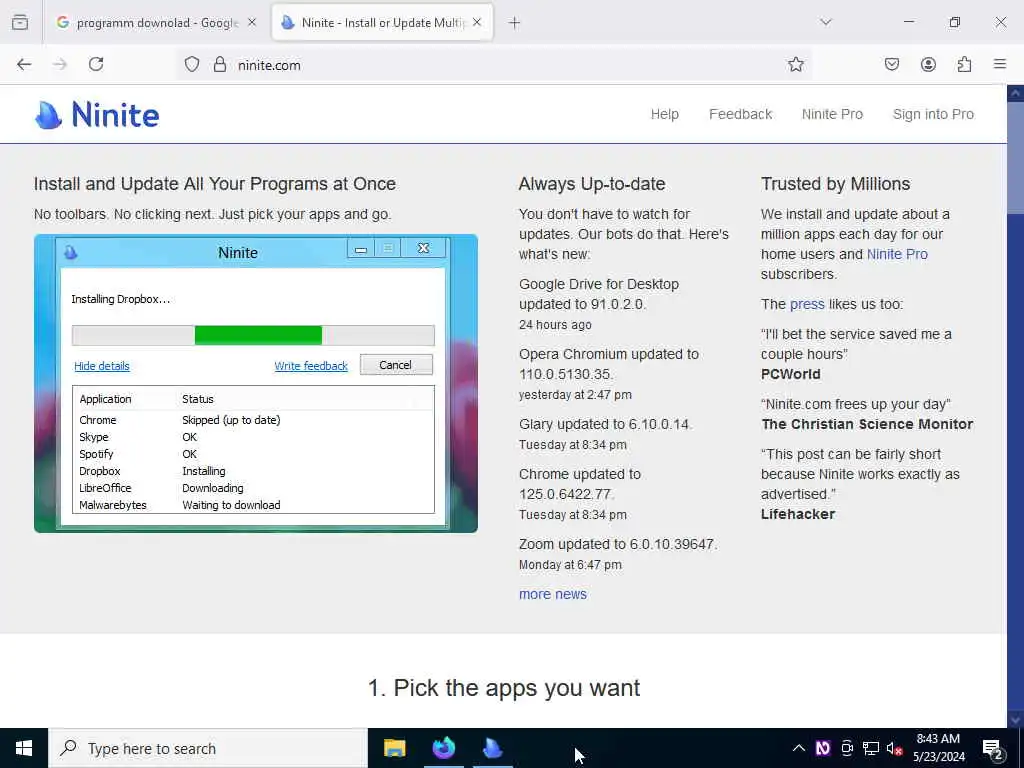1024x768 pixels.
Task: Open a new tab with plus button
Action: point(515,23)
